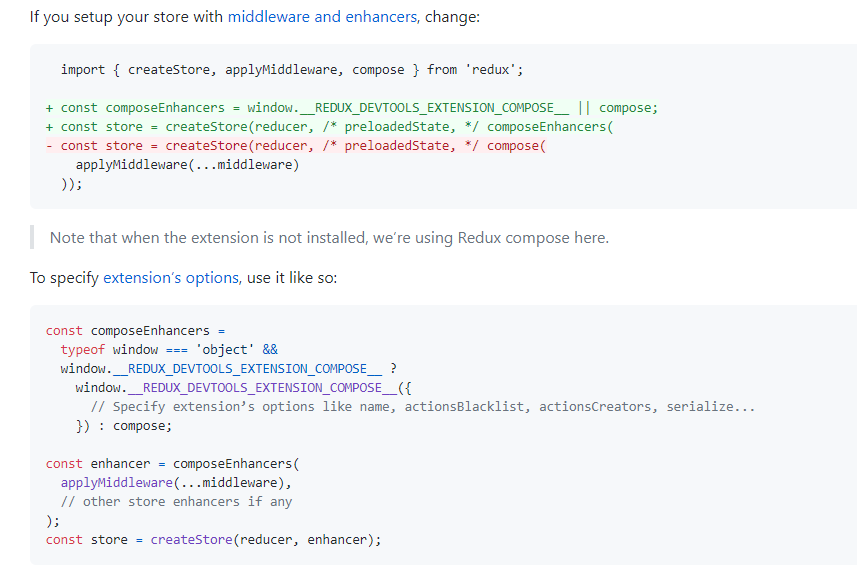Screen dimensions: 857x565
Task: Click 'applyMiddleware(...middleware),' in the second code block
Action: coord(177,483)
